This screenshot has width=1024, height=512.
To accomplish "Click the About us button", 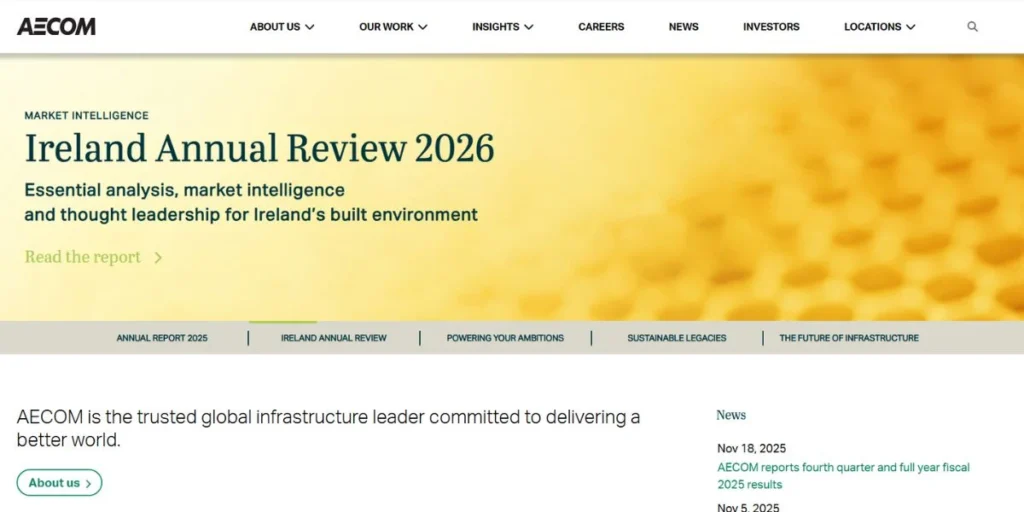I will (59, 483).
